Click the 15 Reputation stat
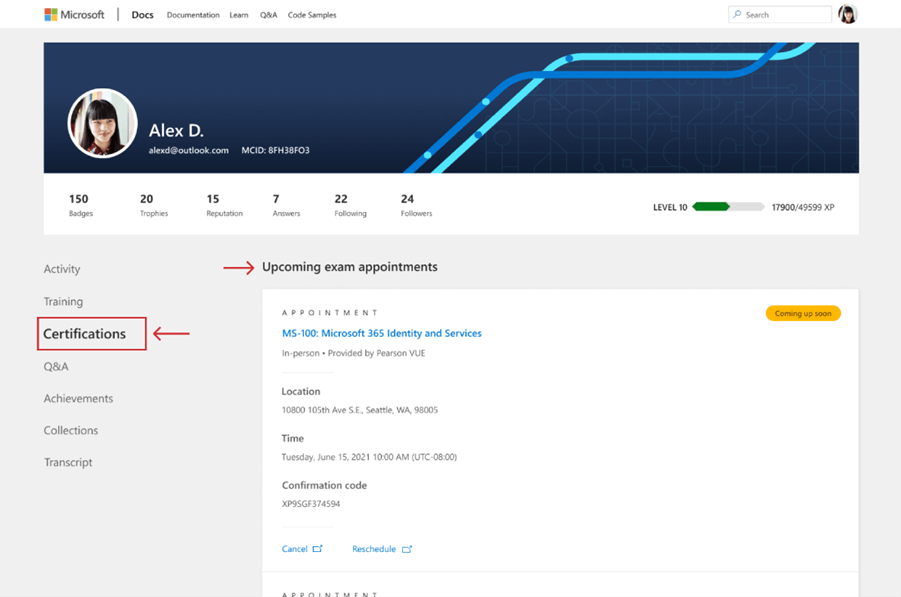Viewport: 901px width, 597px height. coord(224,205)
